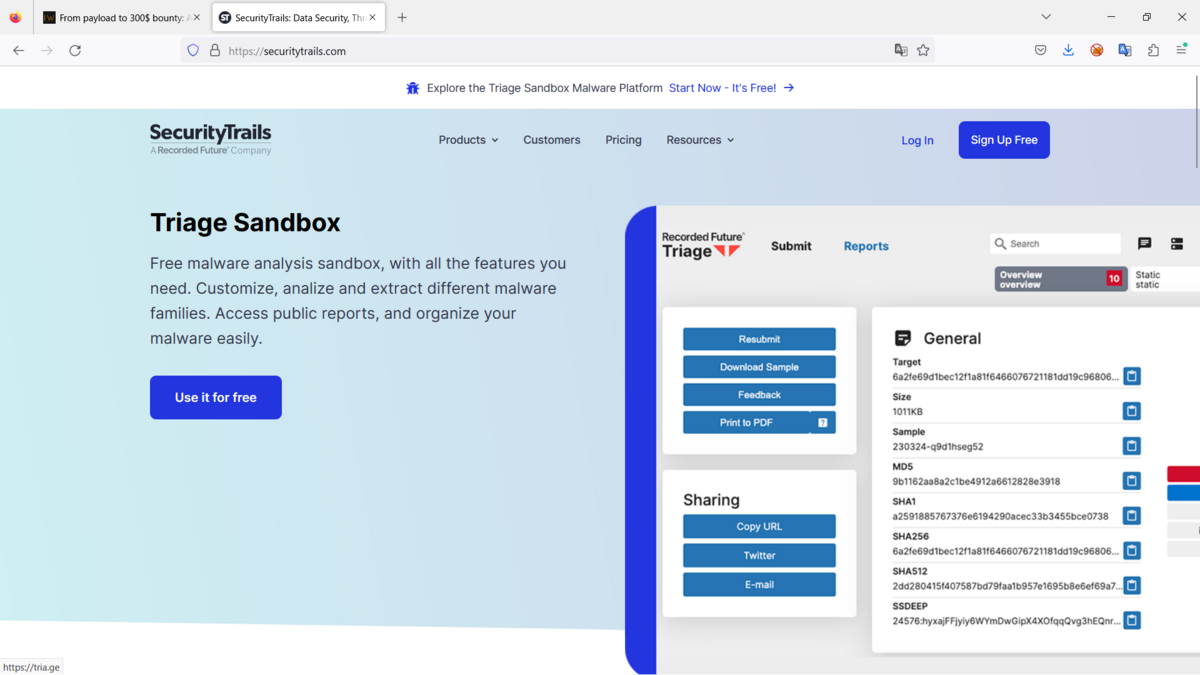
Task: Open the Pocket save icon
Action: pos(1040,50)
